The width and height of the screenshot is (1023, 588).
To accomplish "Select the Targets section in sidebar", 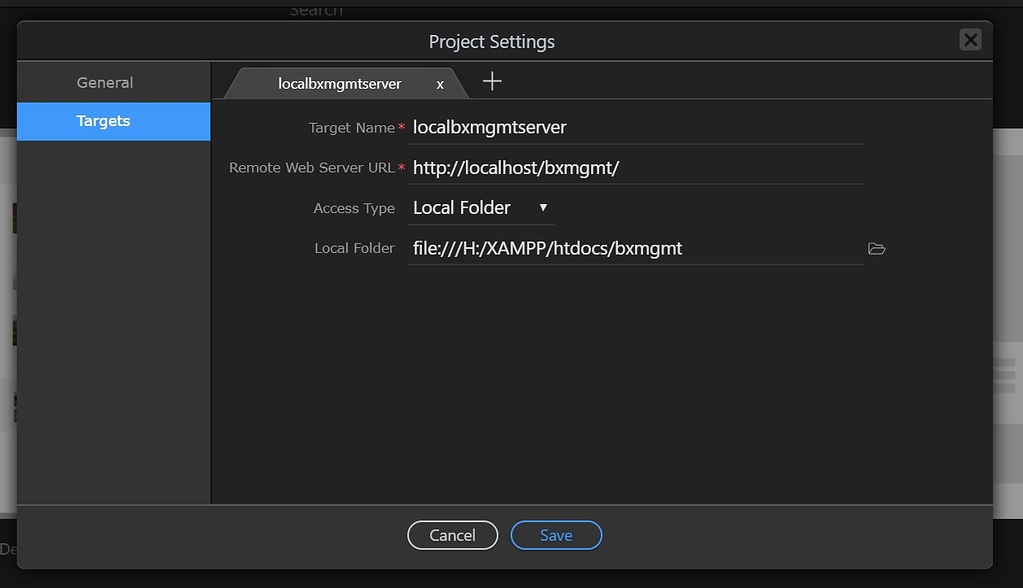I will point(103,120).
